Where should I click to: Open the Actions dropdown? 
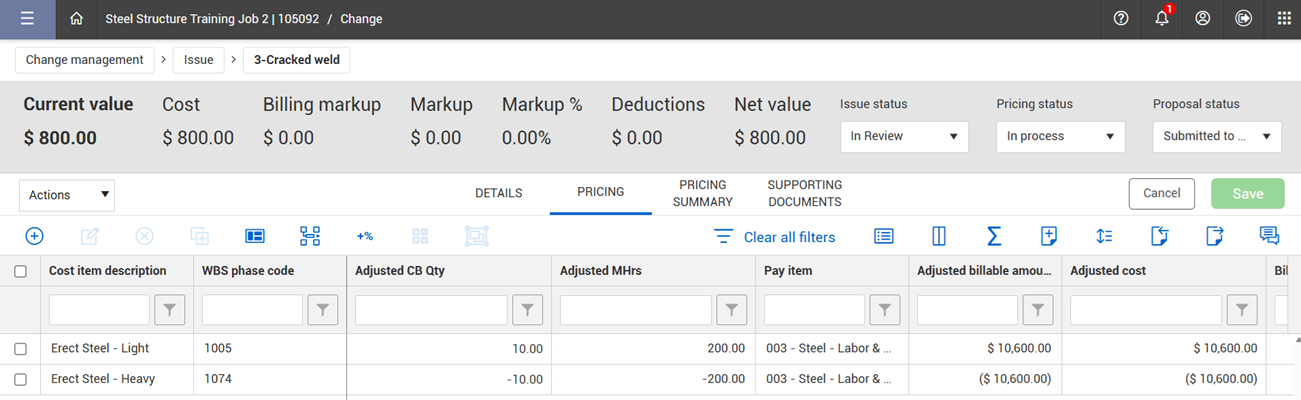pos(67,195)
